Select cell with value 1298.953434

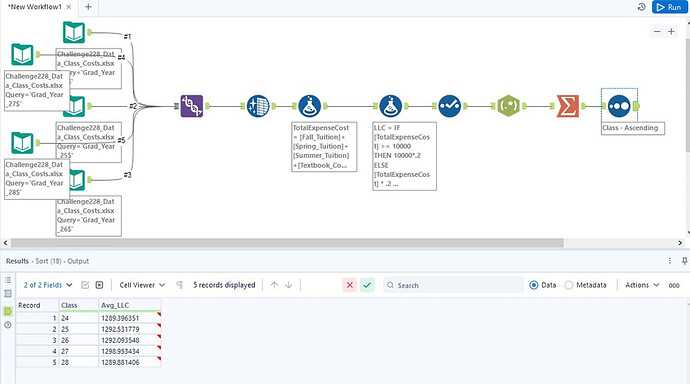[x=130, y=351]
